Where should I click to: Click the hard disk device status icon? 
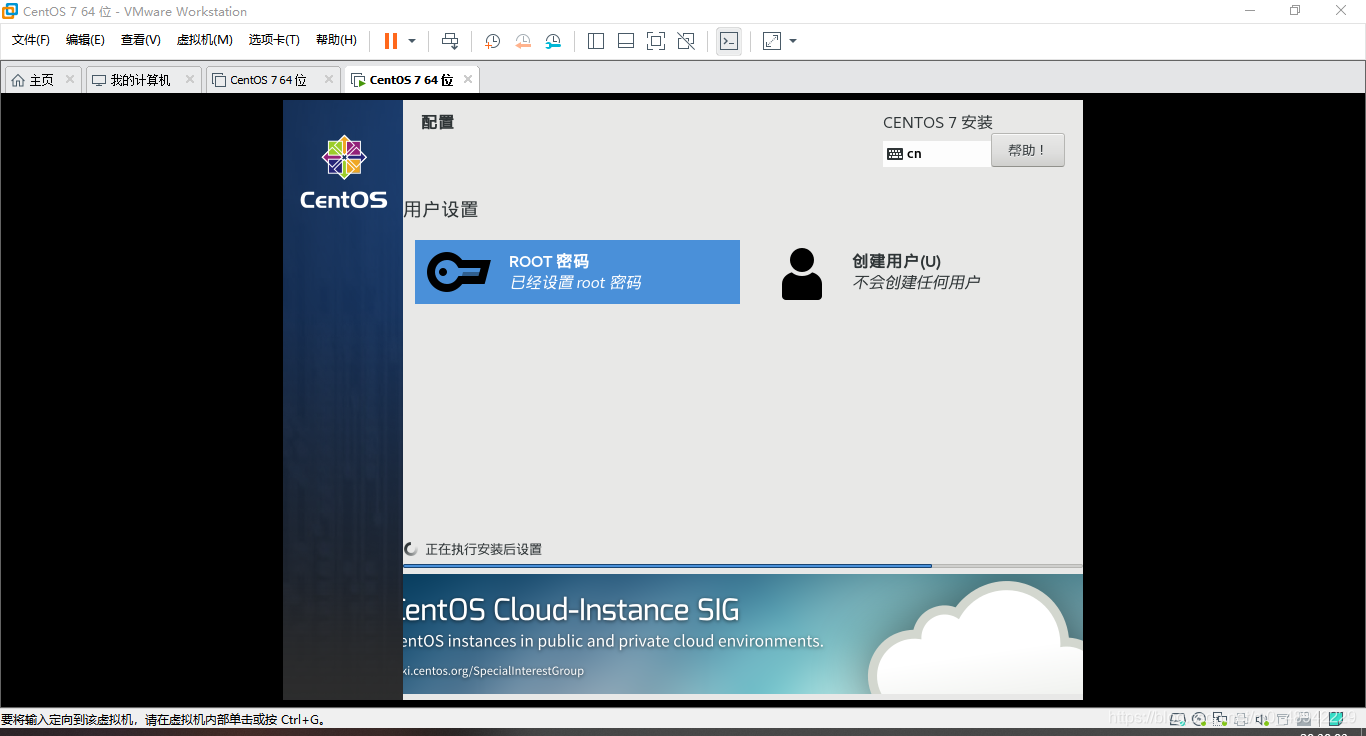1178,719
